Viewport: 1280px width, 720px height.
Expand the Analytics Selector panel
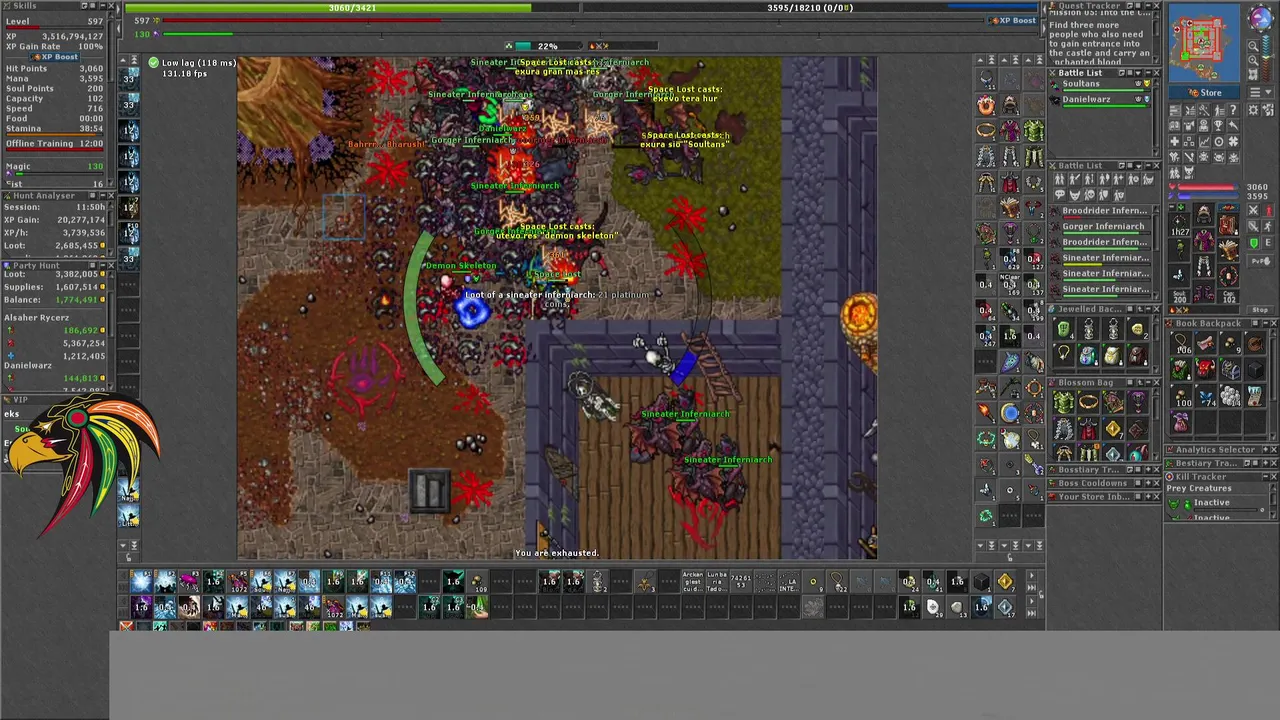(1266, 450)
